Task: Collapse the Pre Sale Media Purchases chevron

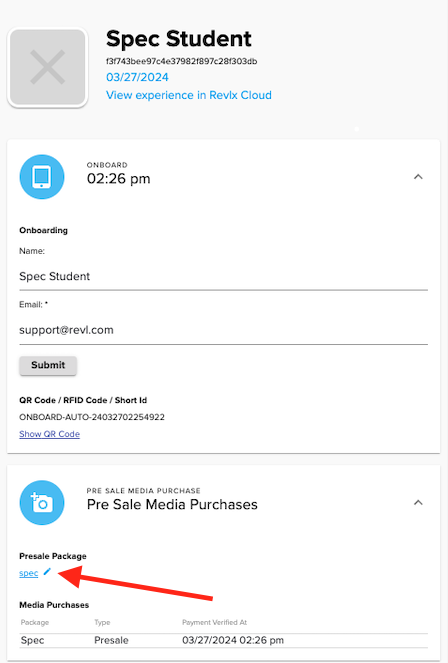Action: [418, 503]
